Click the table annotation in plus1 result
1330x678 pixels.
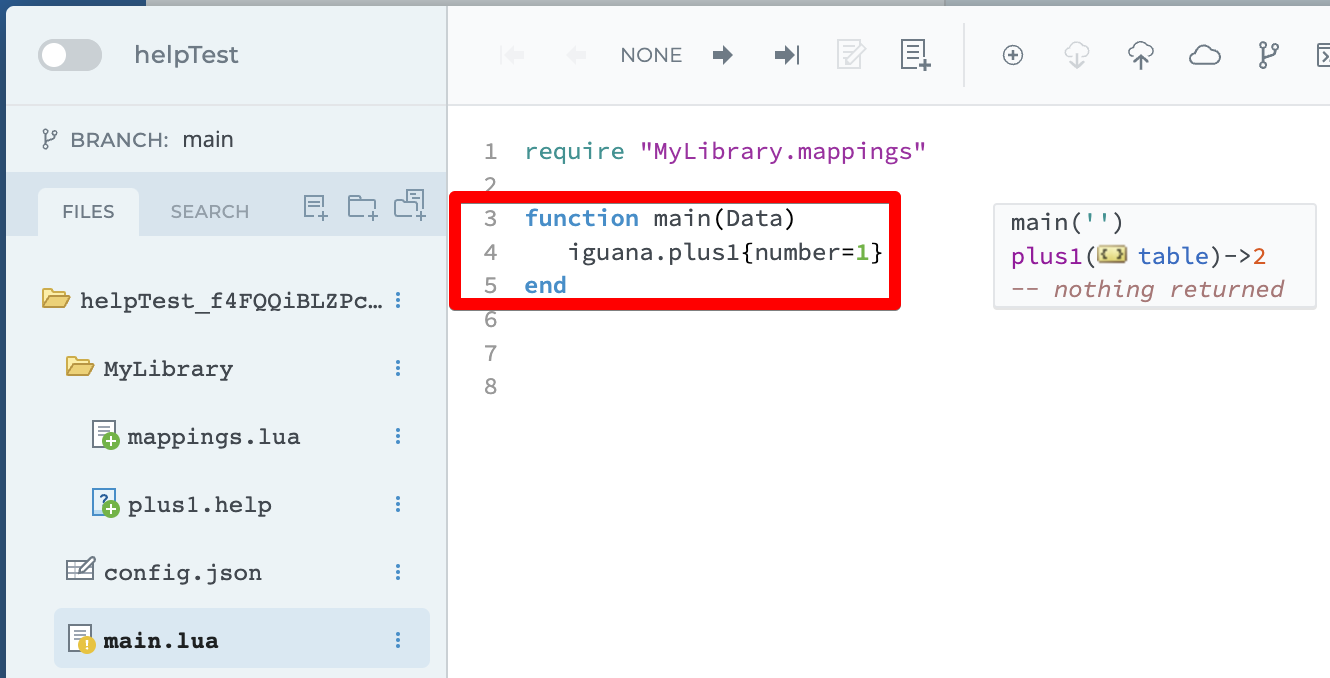click(x=1172, y=256)
